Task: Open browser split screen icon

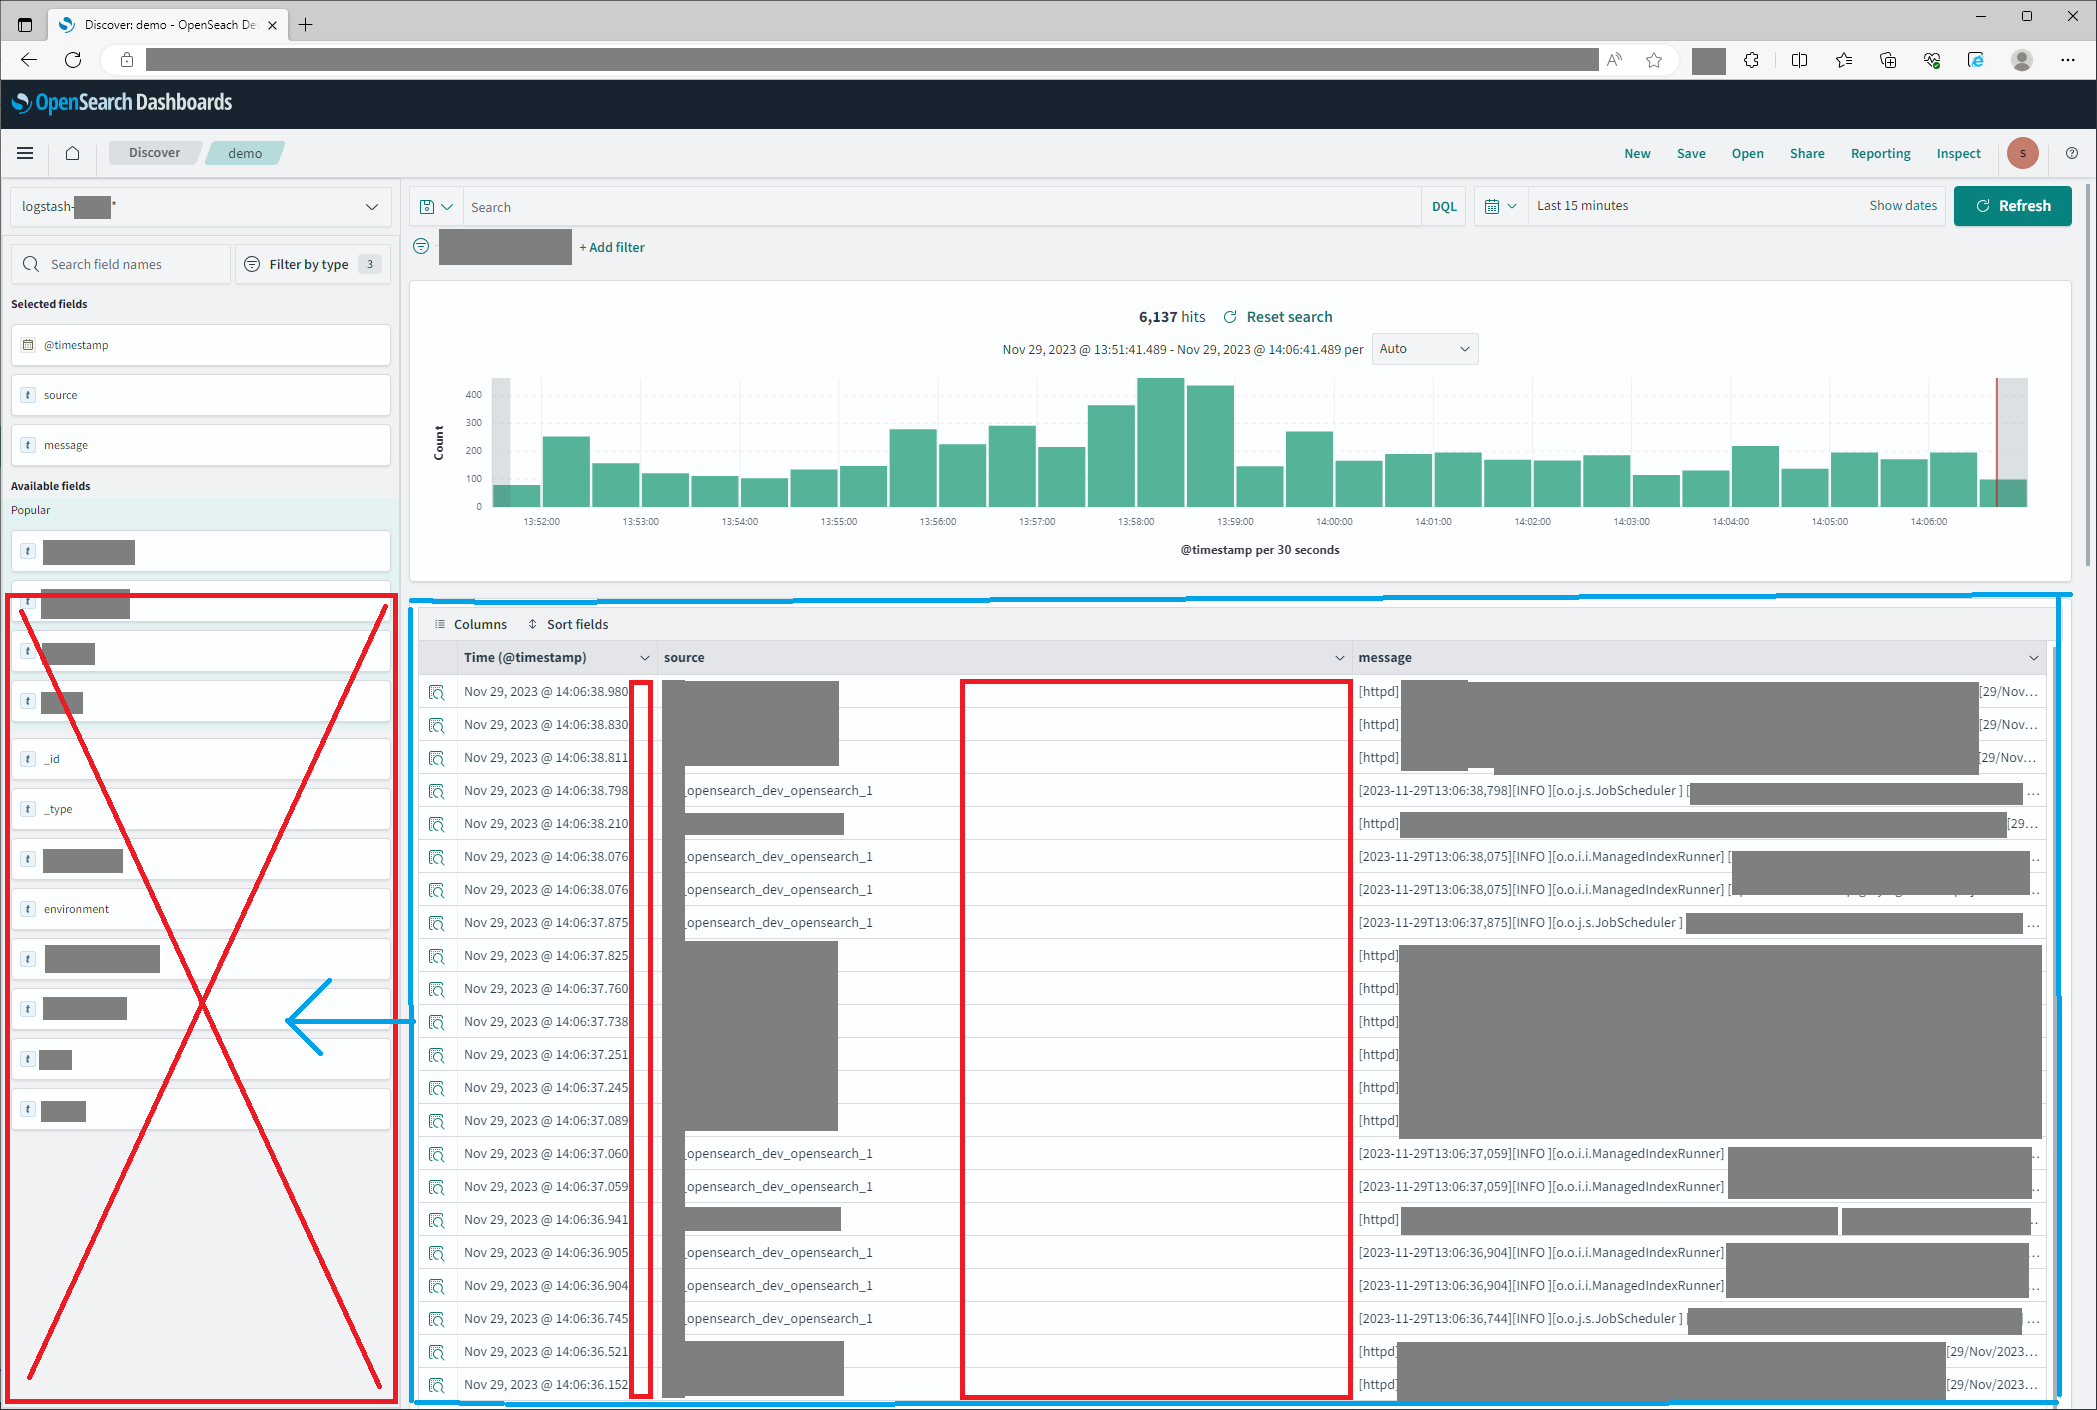Action: [1799, 60]
